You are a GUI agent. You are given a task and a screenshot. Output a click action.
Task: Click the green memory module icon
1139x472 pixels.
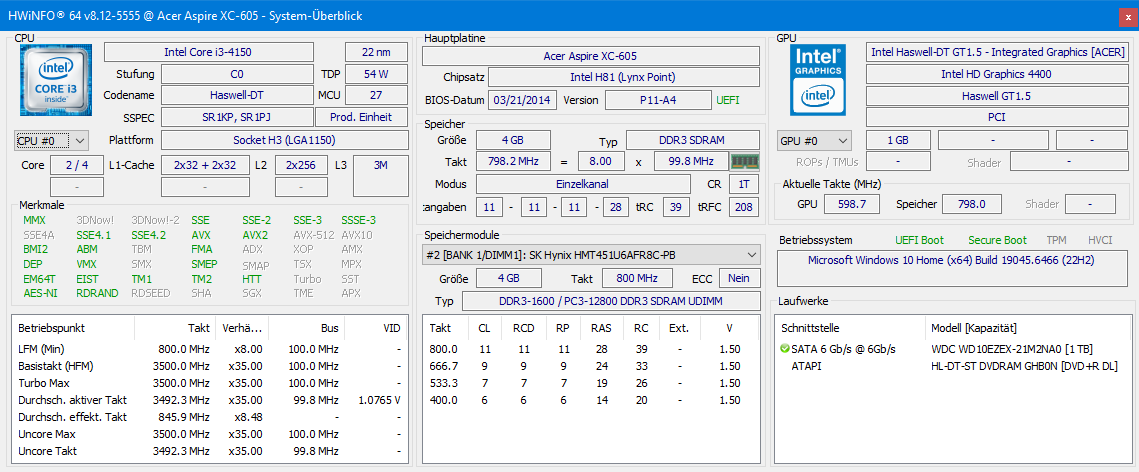(x=744, y=161)
